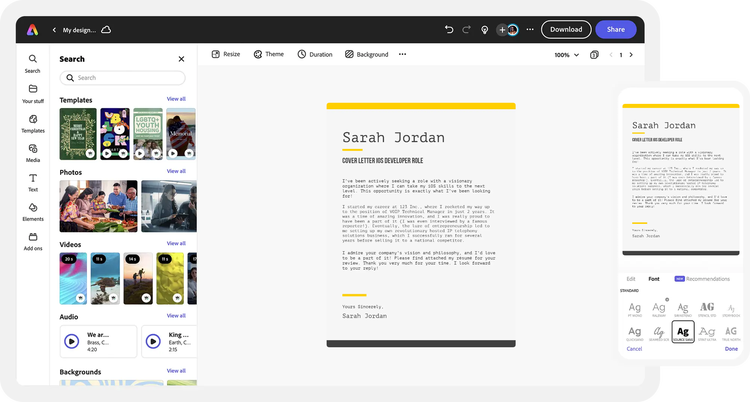Switch to the Edit tab in mobile panel
This screenshot has height=402, width=750.
pyautogui.click(x=631, y=279)
